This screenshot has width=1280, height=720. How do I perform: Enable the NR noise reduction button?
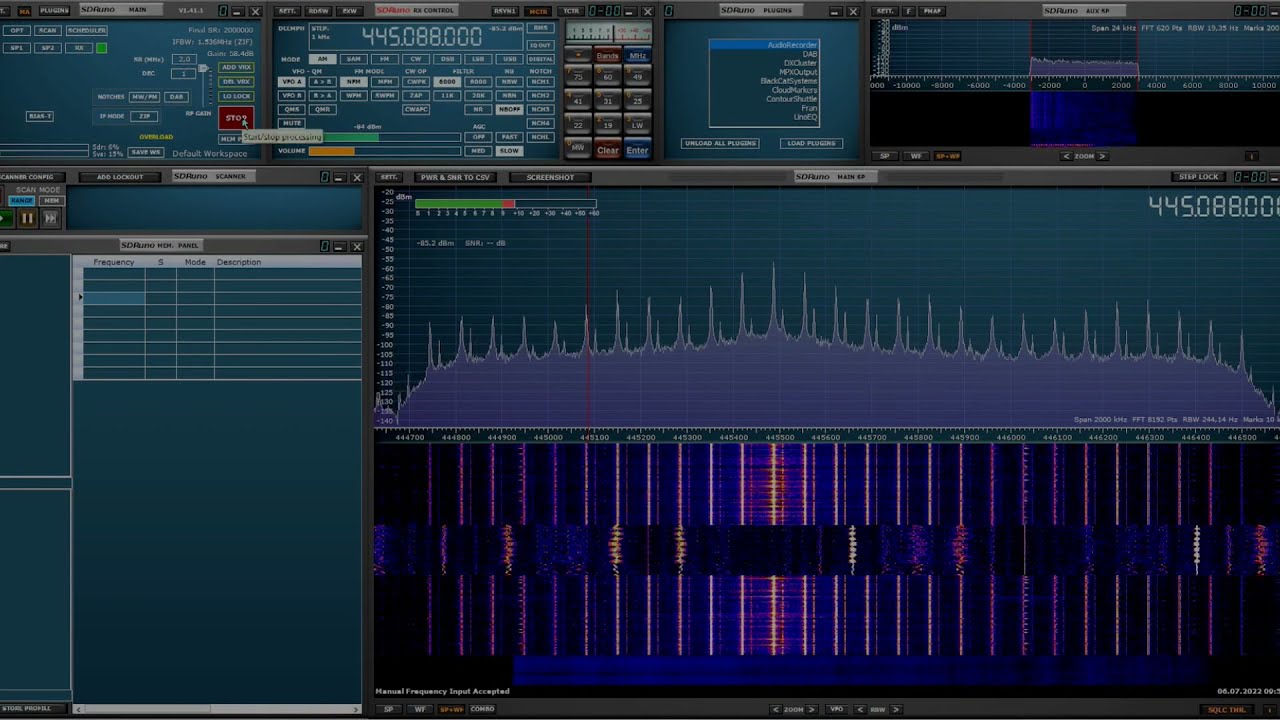pos(478,109)
